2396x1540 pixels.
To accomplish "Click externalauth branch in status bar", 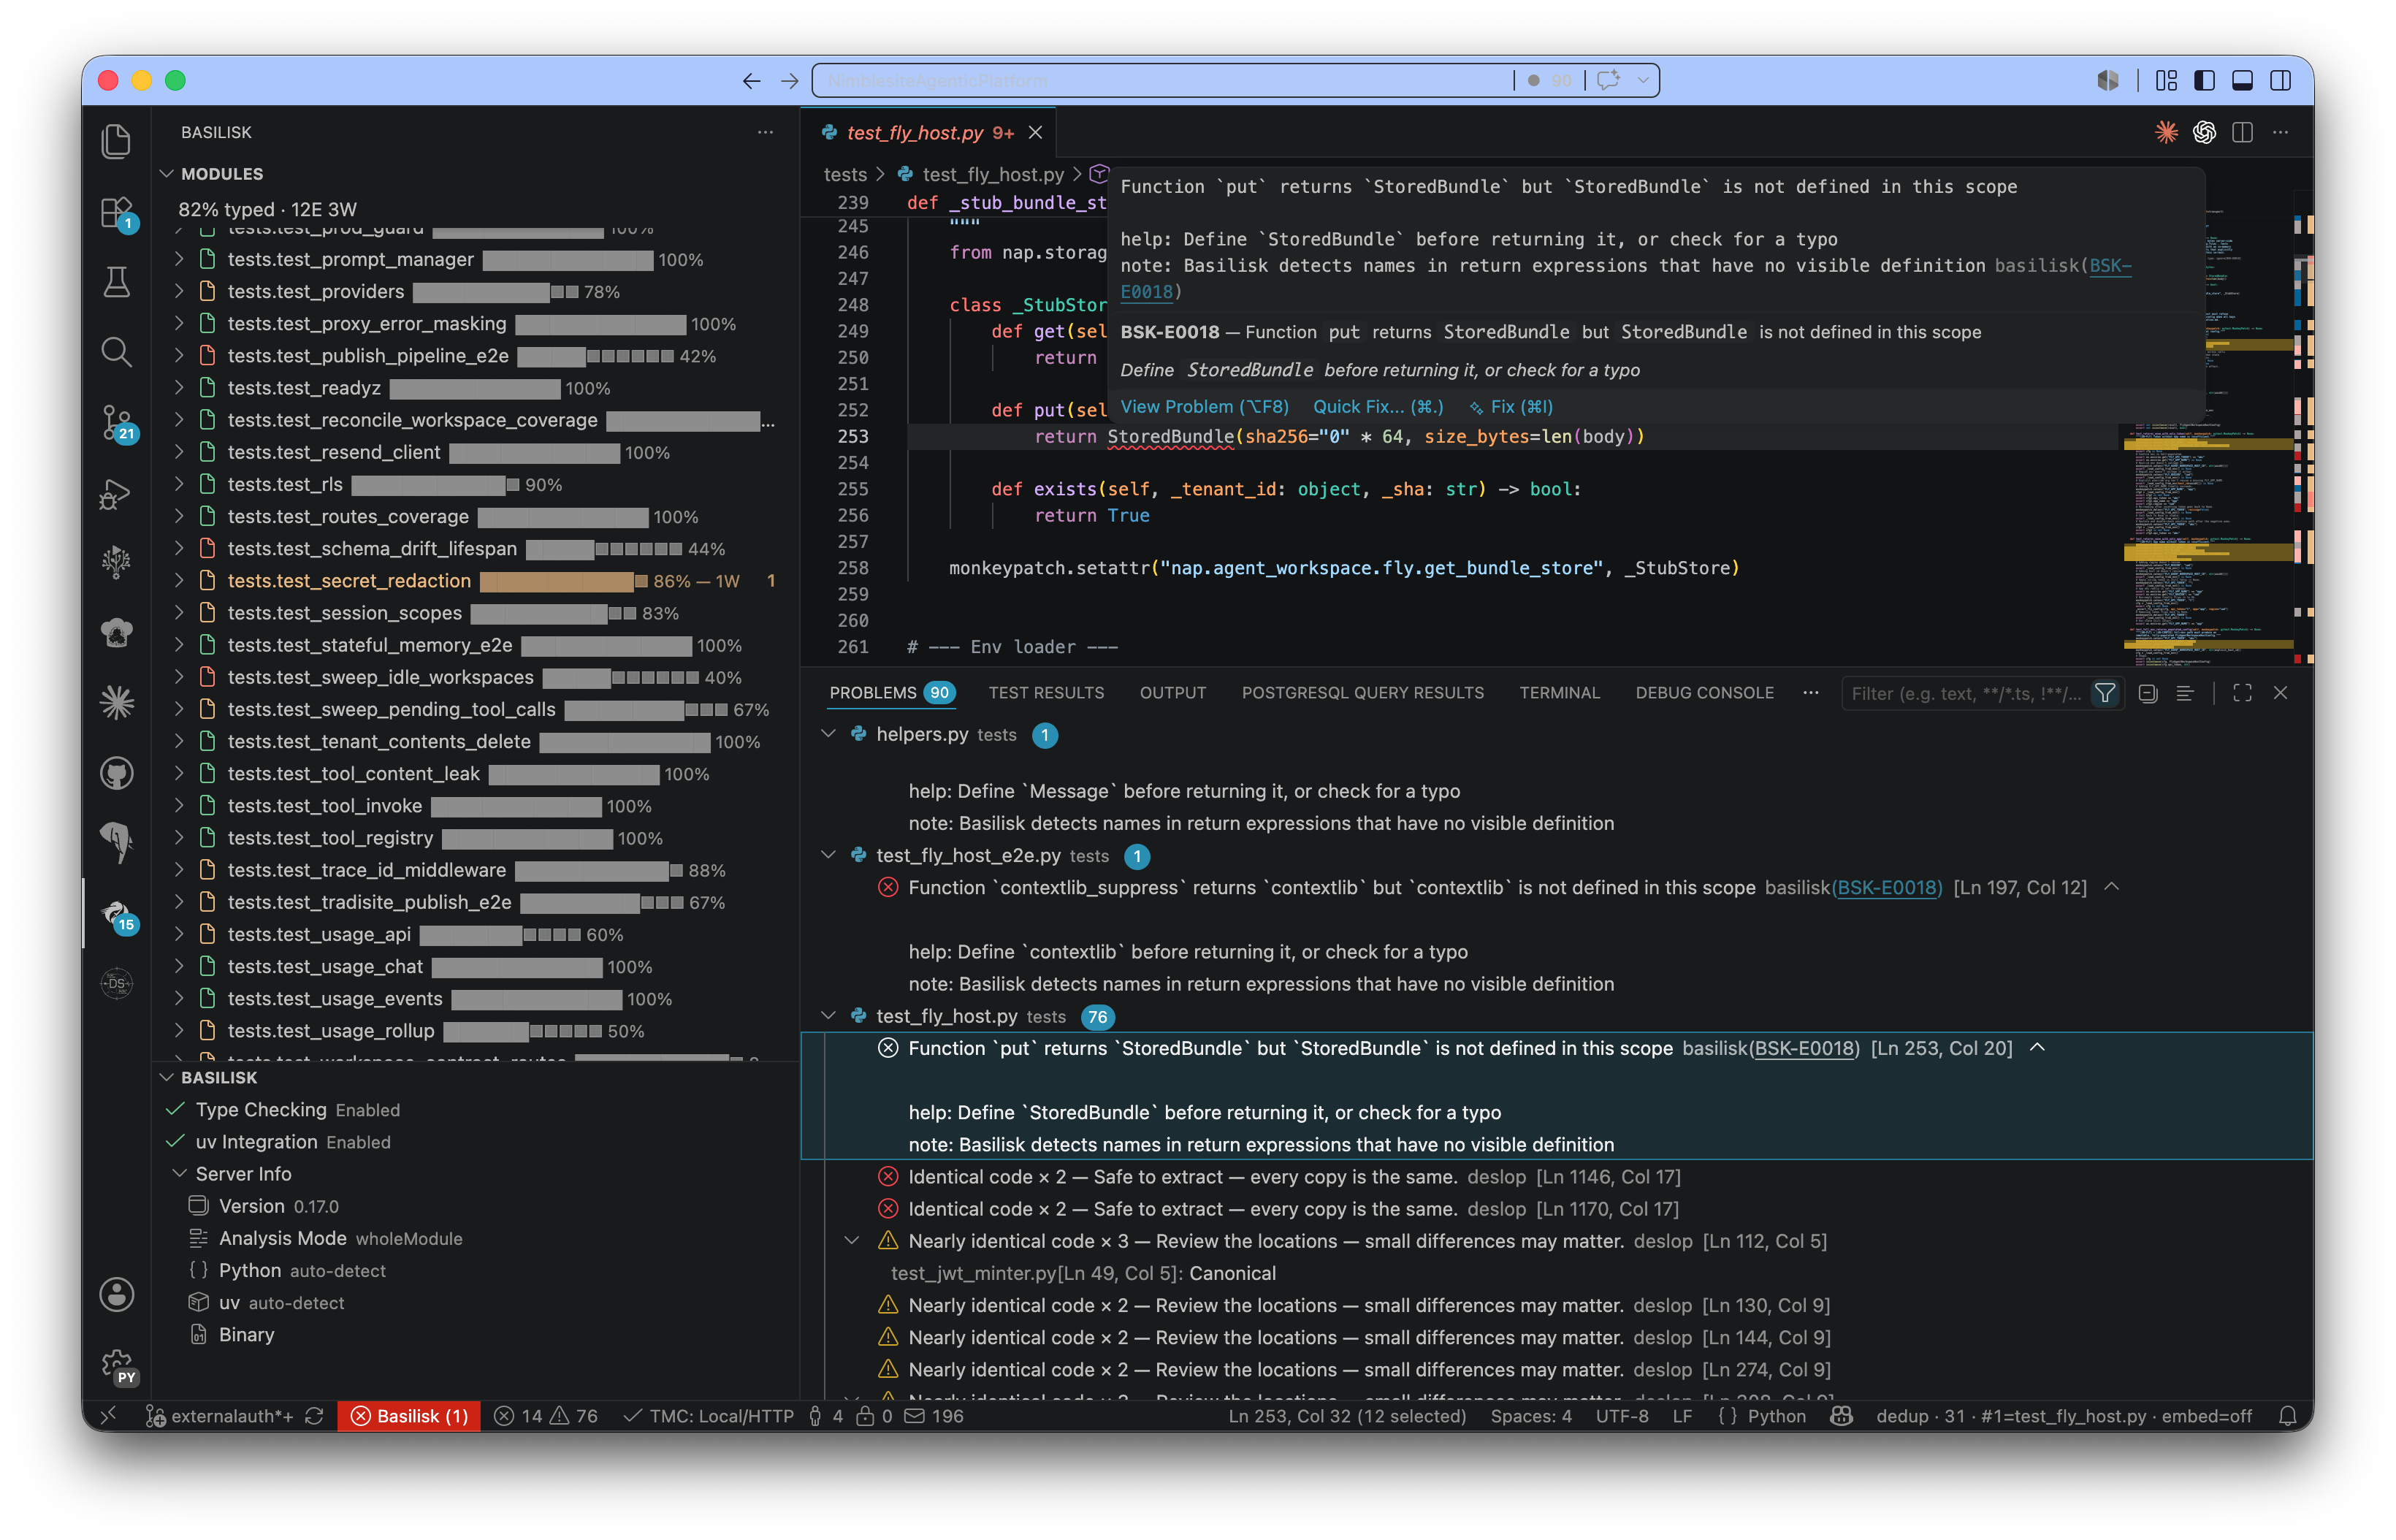I will [x=219, y=1416].
